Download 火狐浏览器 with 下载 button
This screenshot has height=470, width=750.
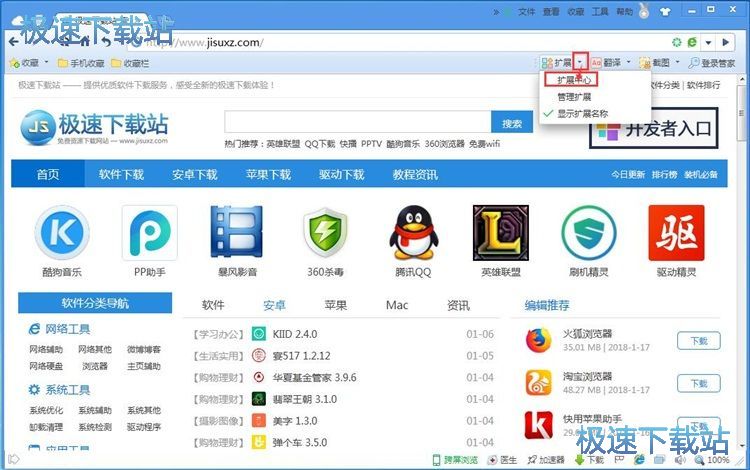tap(699, 341)
